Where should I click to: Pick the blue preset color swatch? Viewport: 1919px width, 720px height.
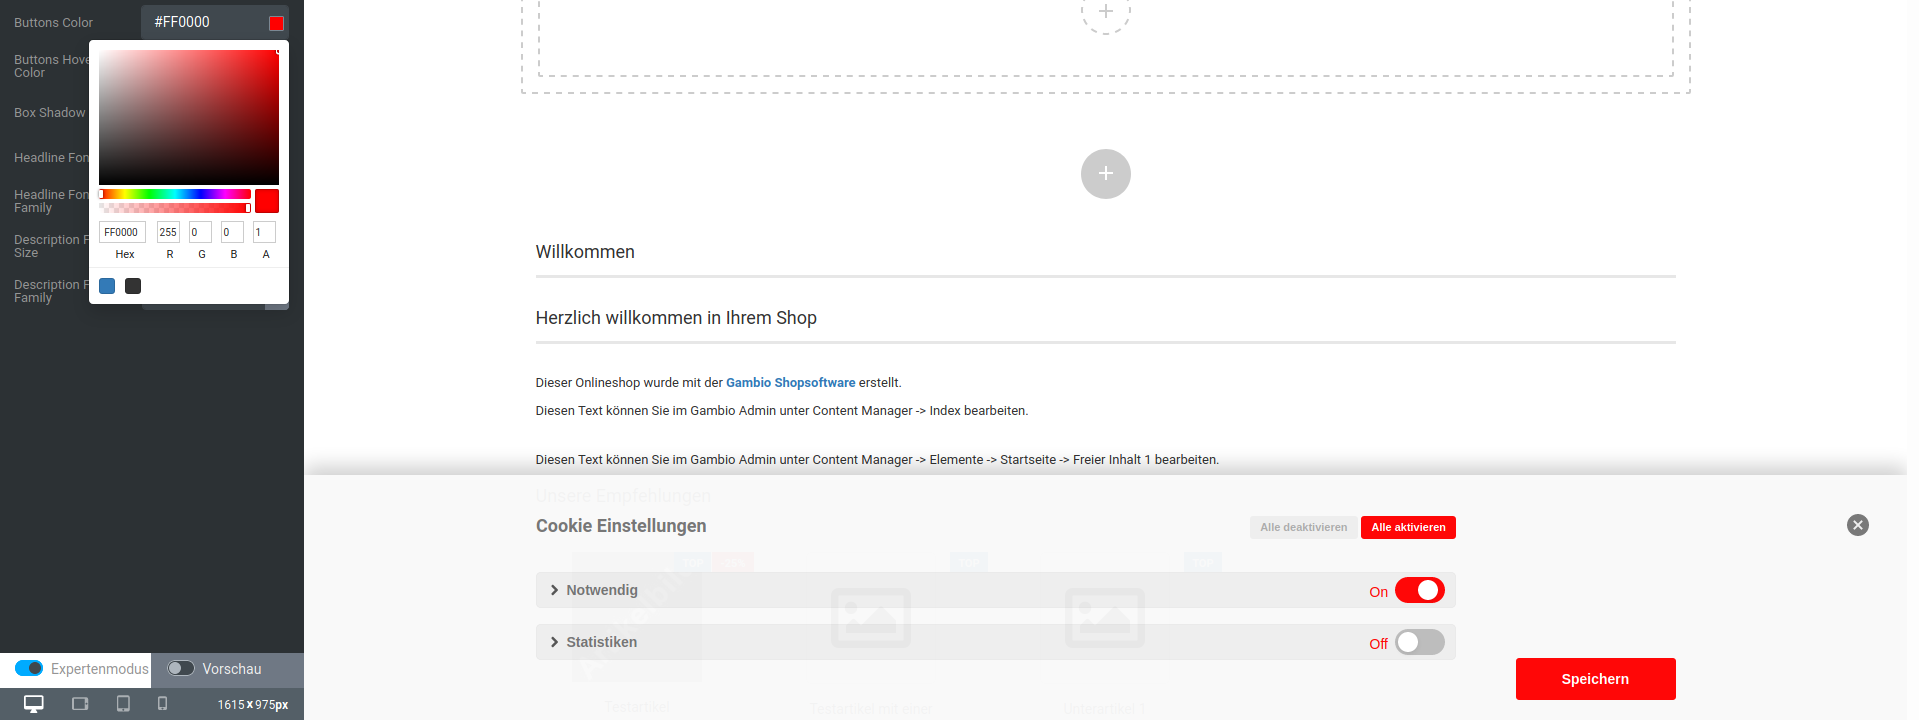coord(107,286)
